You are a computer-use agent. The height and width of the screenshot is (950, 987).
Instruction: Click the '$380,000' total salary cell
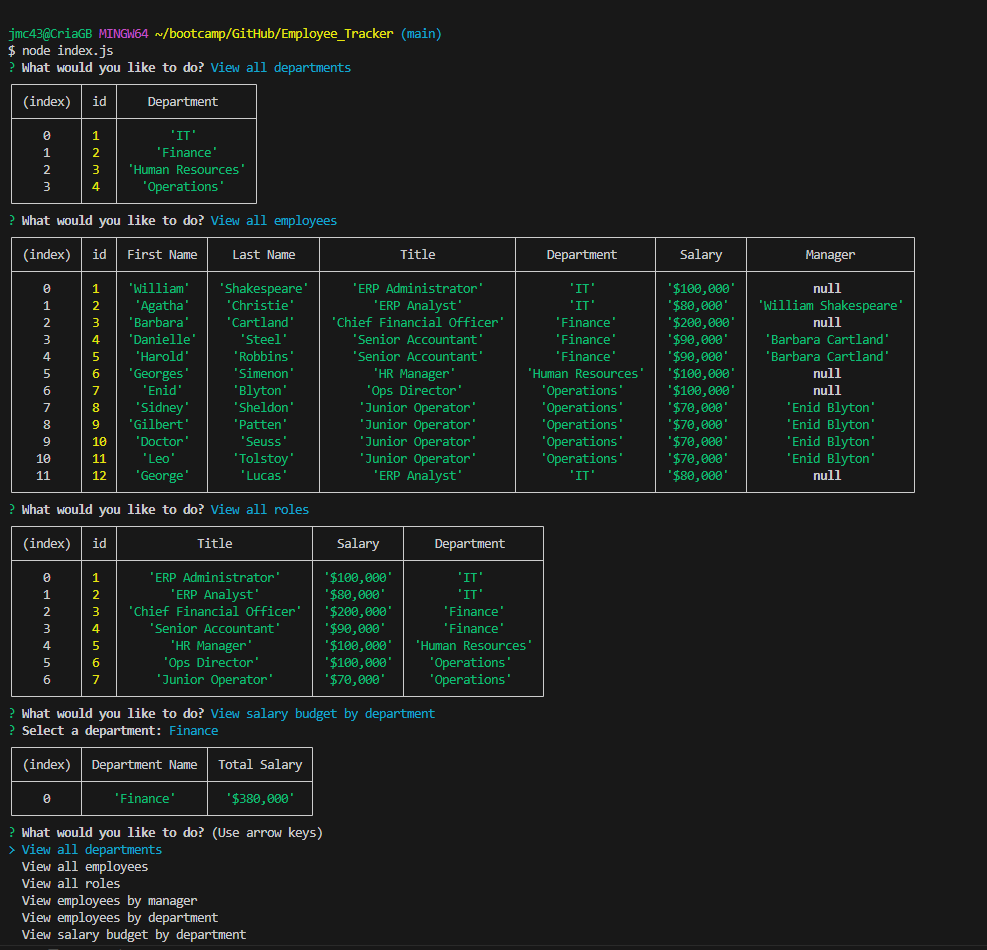coord(260,798)
